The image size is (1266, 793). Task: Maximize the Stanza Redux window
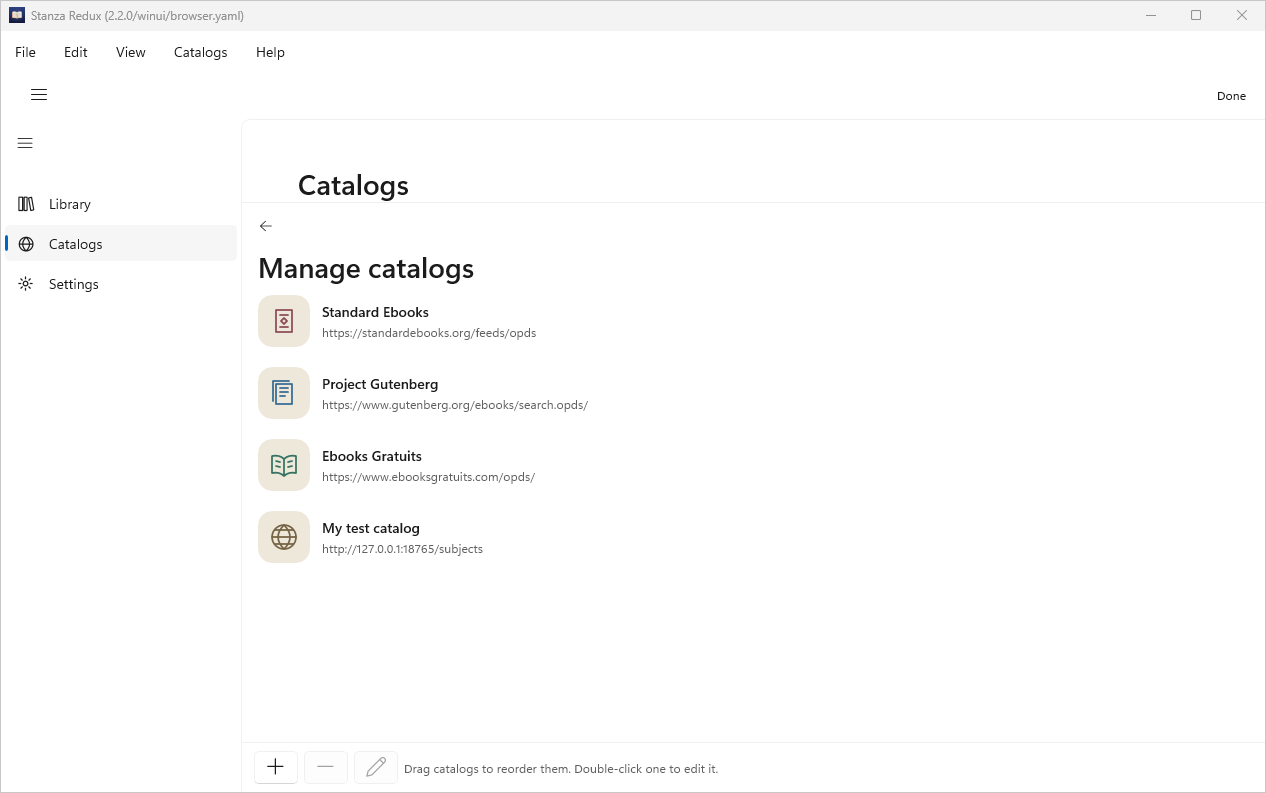click(x=1196, y=15)
